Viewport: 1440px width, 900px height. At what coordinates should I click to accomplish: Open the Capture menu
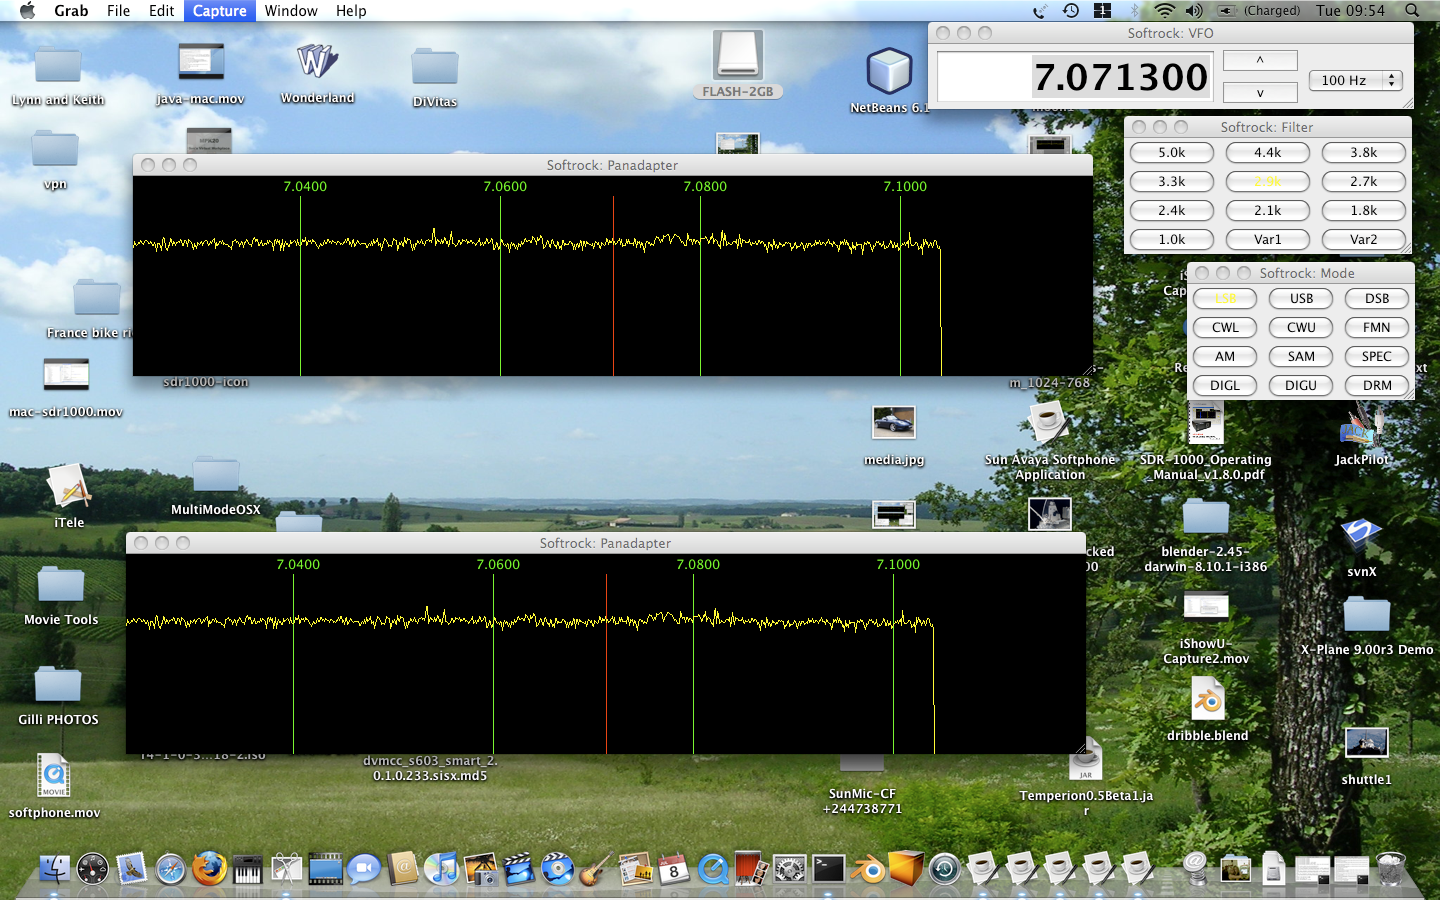click(220, 10)
